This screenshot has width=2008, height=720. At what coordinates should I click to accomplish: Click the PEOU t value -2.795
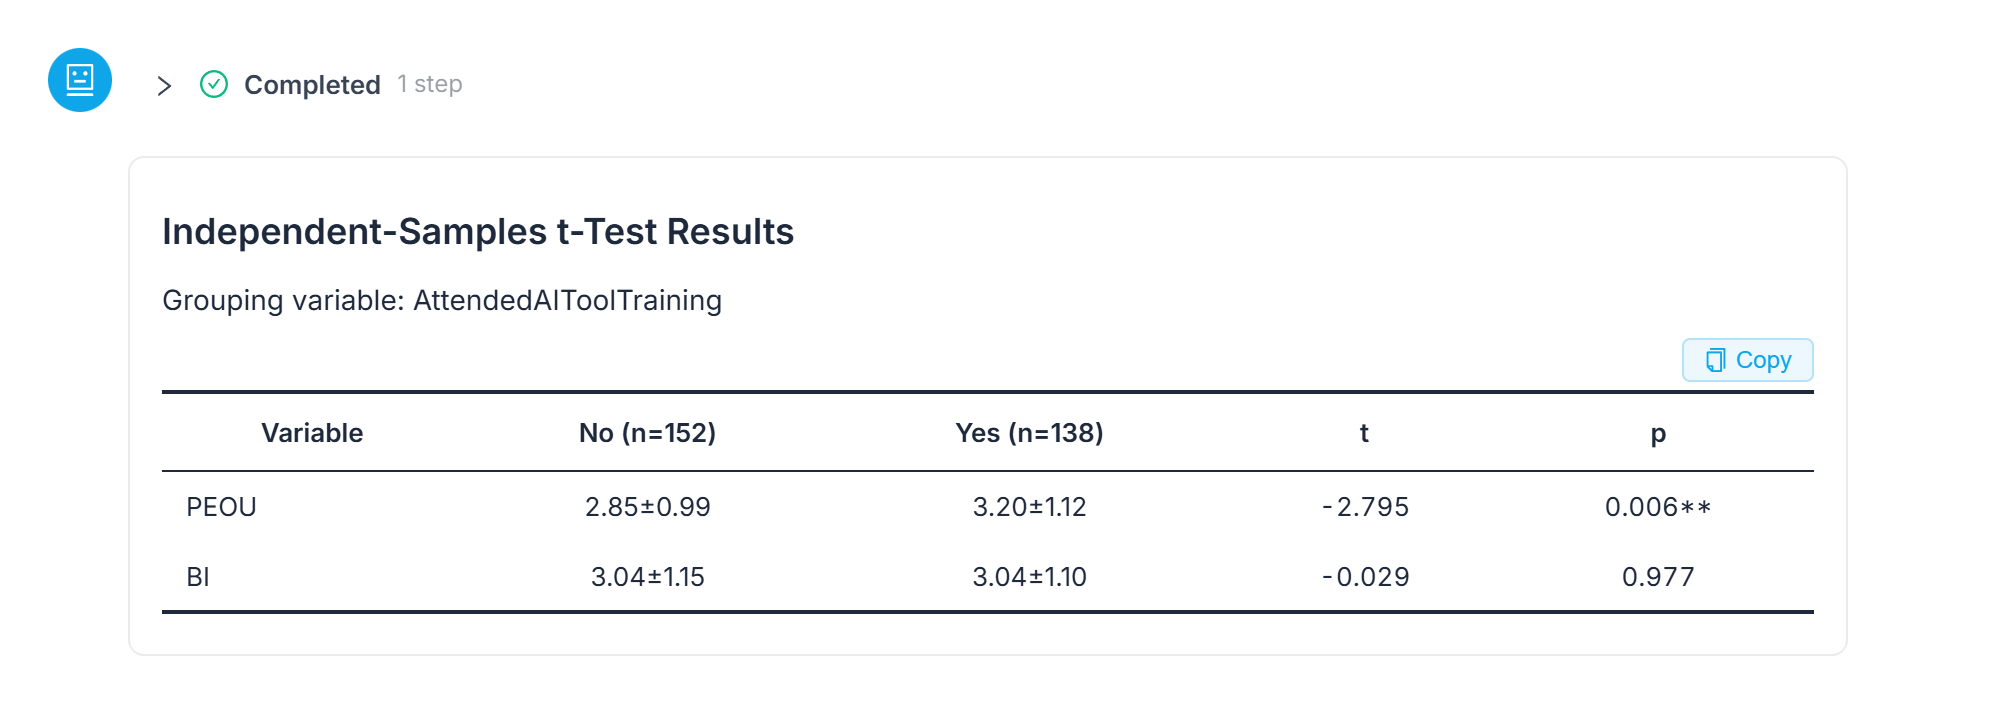click(1365, 507)
